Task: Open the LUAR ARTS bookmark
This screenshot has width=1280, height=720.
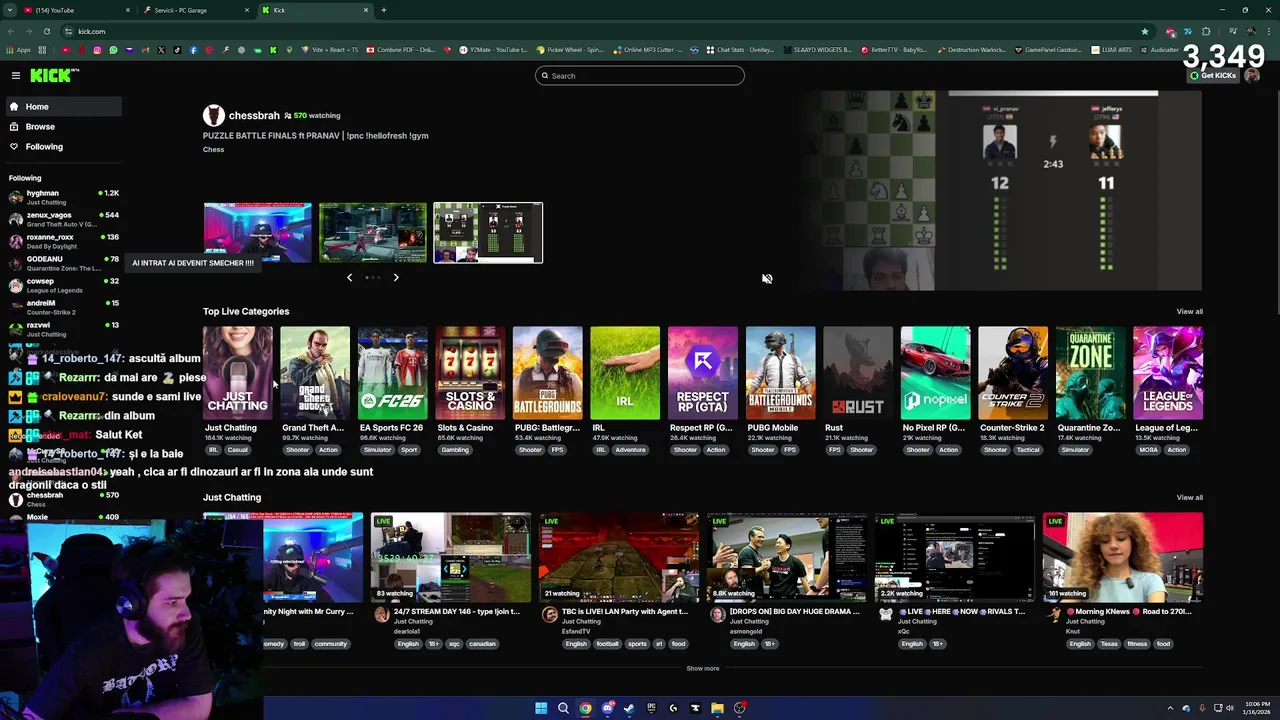Action: coord(1112,50)
